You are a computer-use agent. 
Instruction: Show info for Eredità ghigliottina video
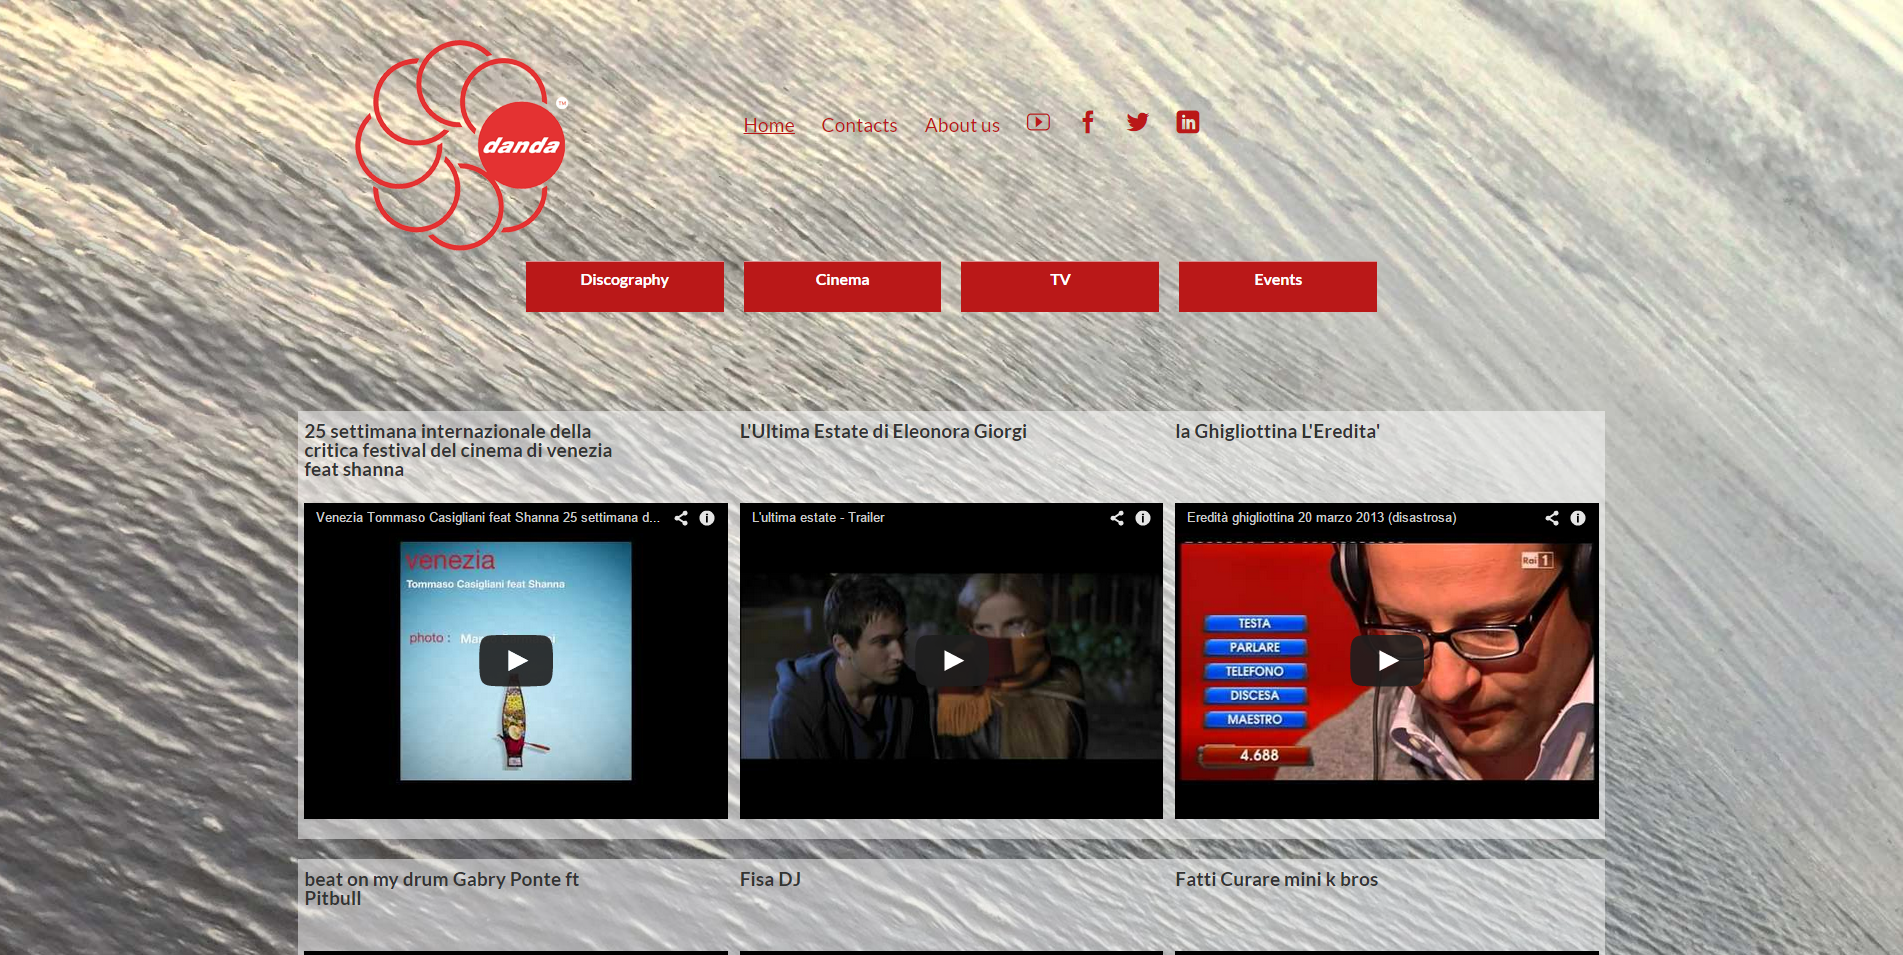point(1578,518)
